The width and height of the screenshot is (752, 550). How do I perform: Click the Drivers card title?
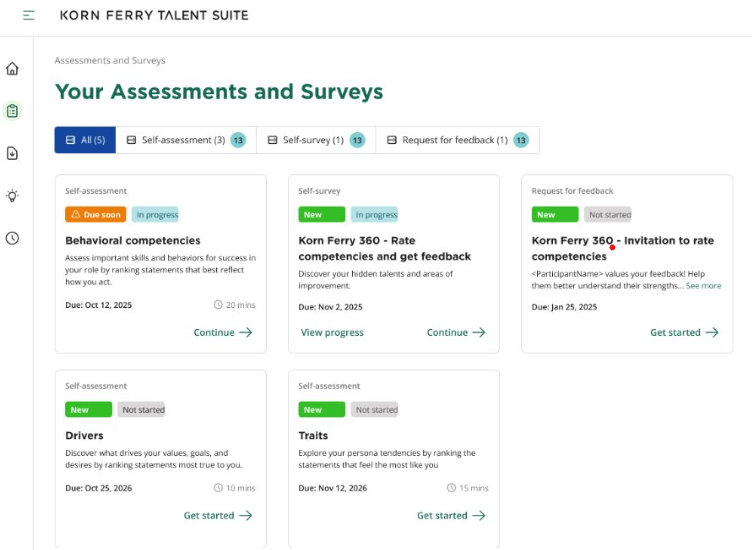click(x=84, y=435)
